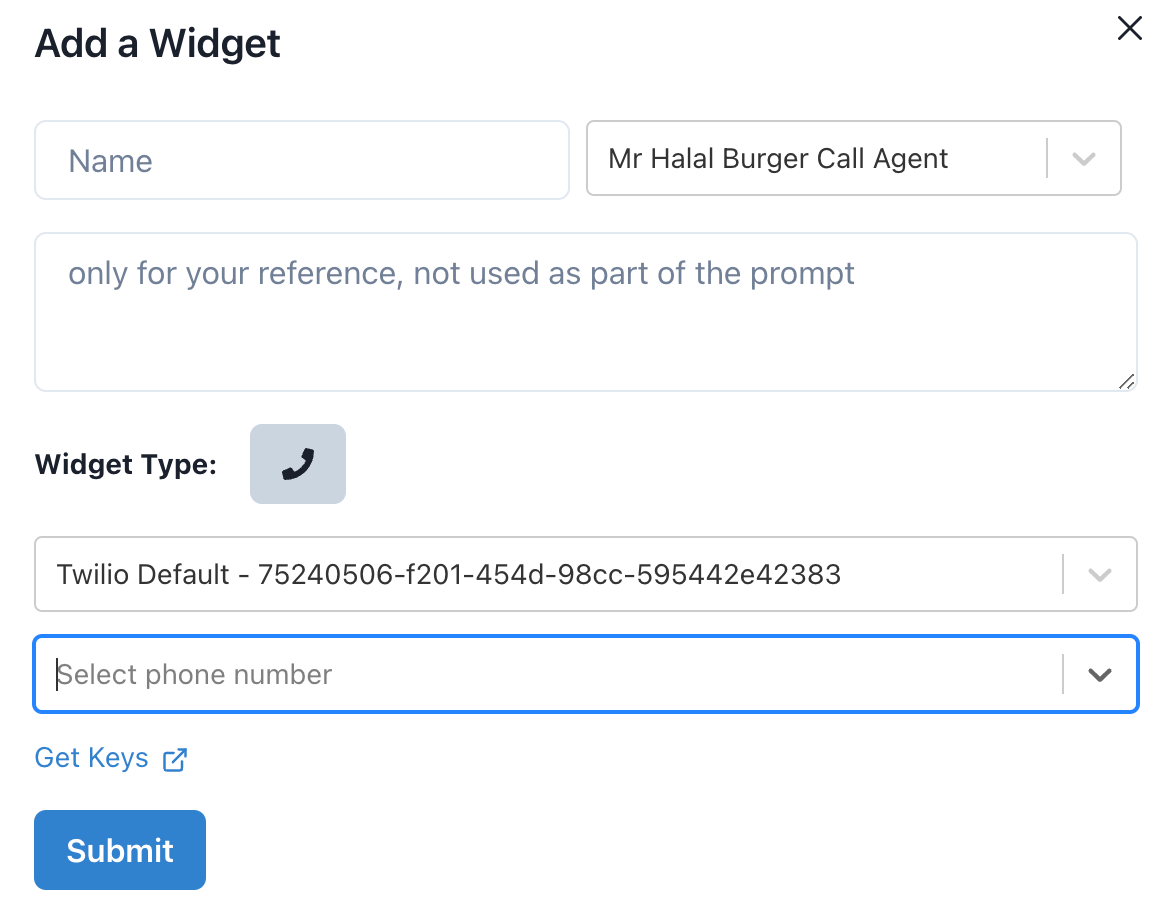
Task: Click the separator line in phone number selector
Action: click(1062, 675)
